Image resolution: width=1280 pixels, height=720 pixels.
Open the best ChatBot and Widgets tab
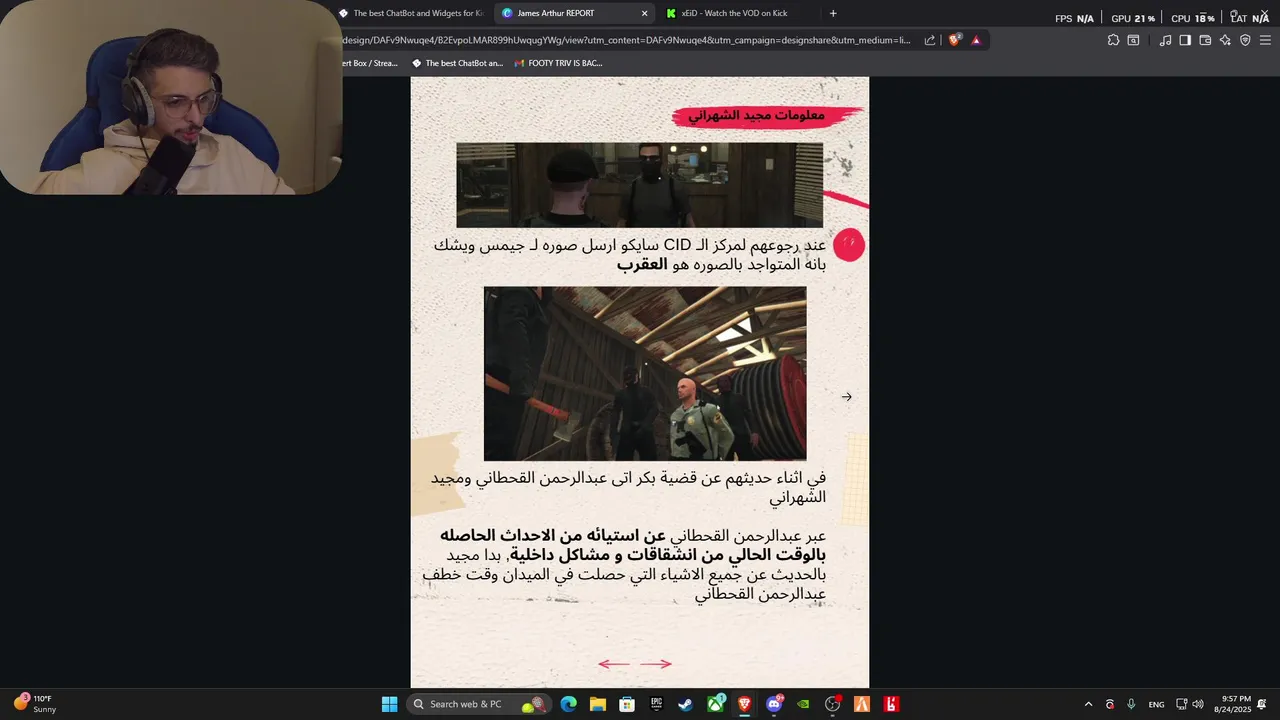coord(411,13)
